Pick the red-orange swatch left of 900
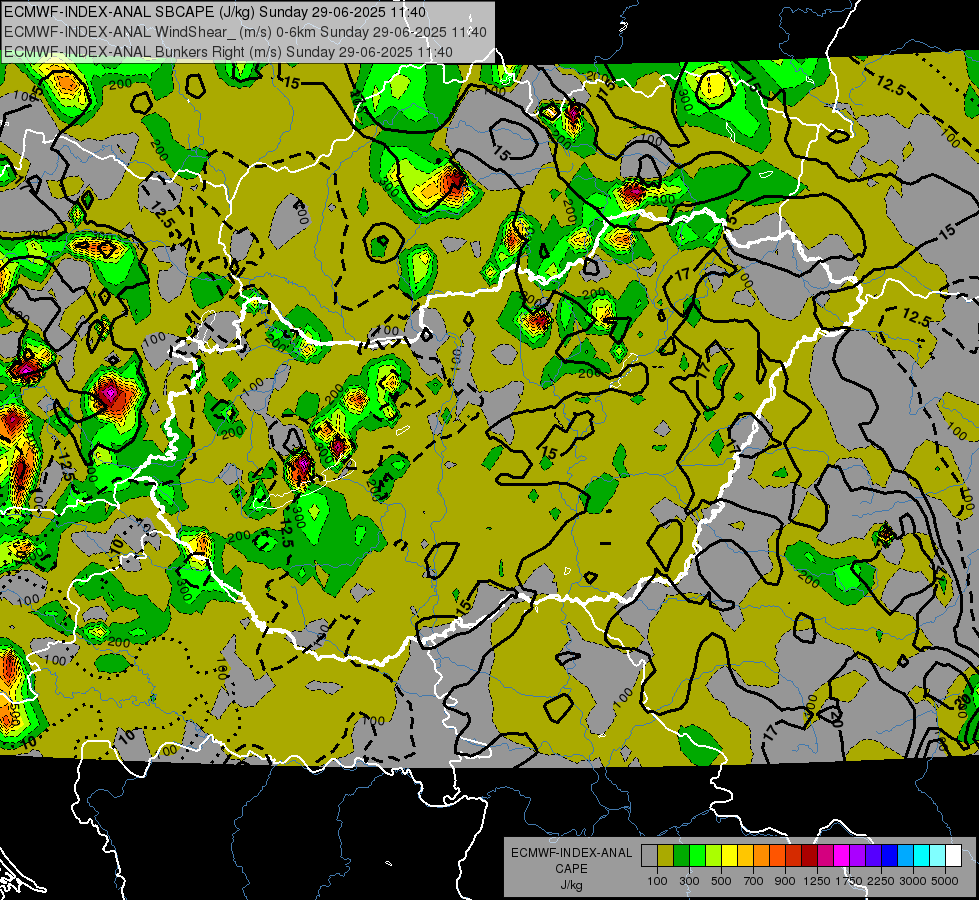The width and height of the screenshot is (979, 900). click(777, 856)
